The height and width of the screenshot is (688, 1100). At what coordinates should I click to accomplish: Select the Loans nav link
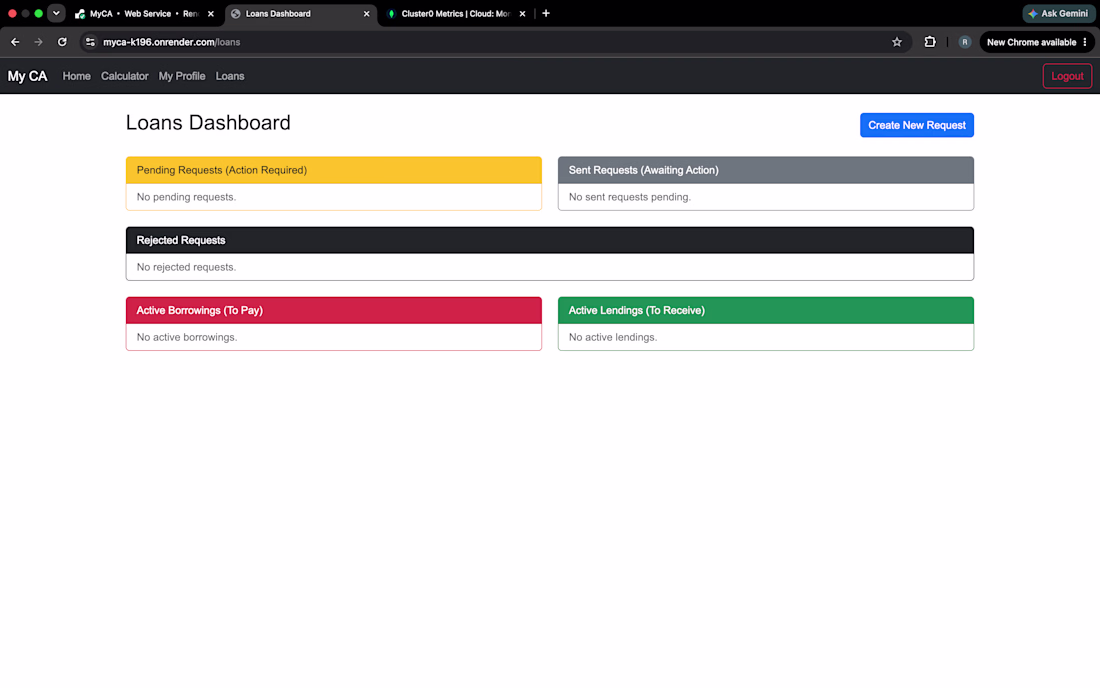point(230,76)
